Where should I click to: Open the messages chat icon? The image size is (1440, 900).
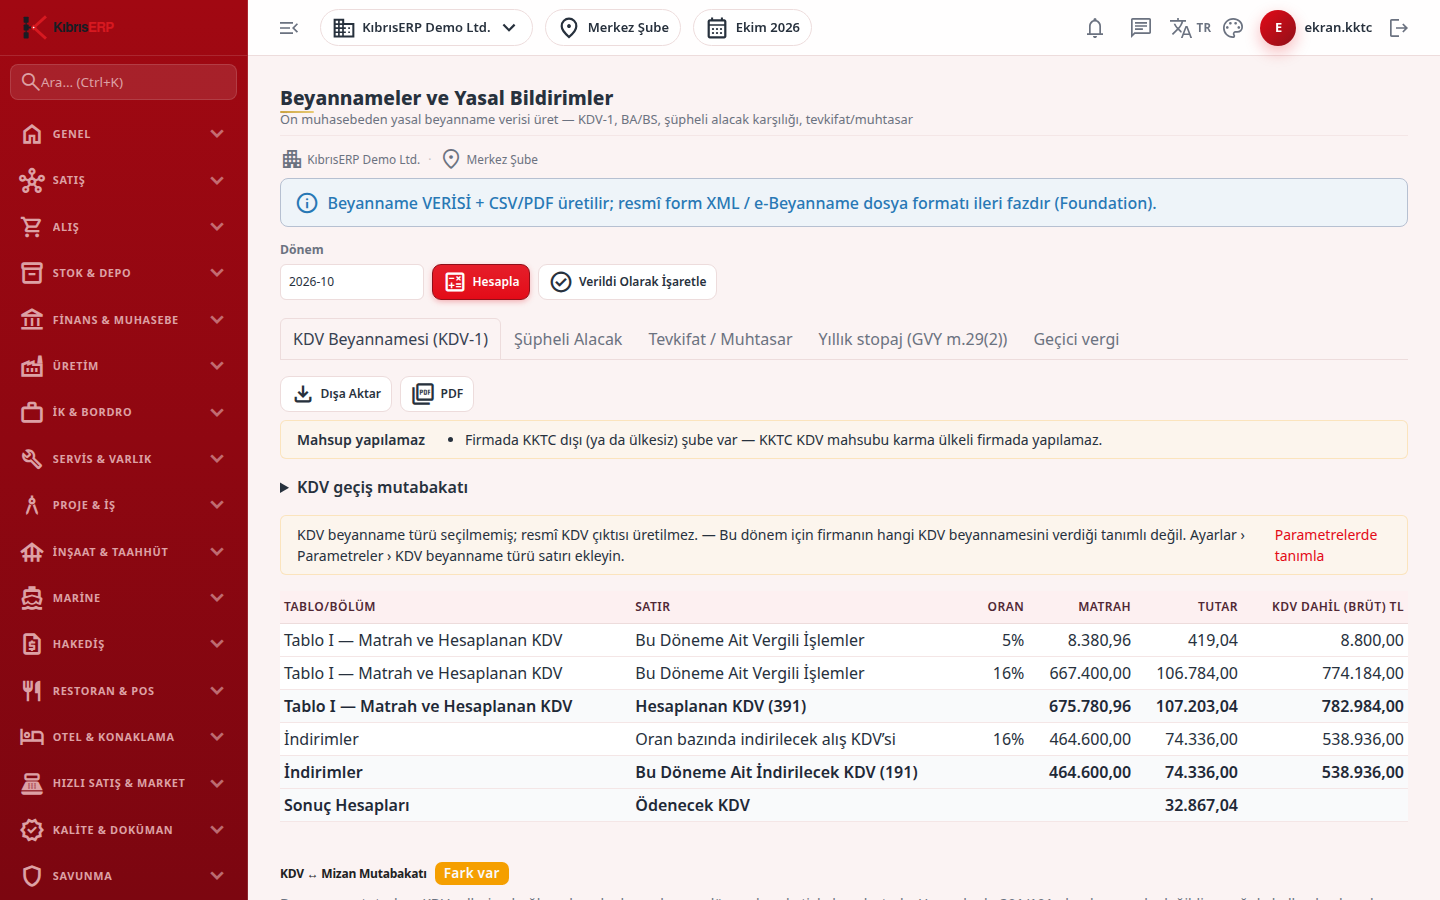(x=1141, y=28)
